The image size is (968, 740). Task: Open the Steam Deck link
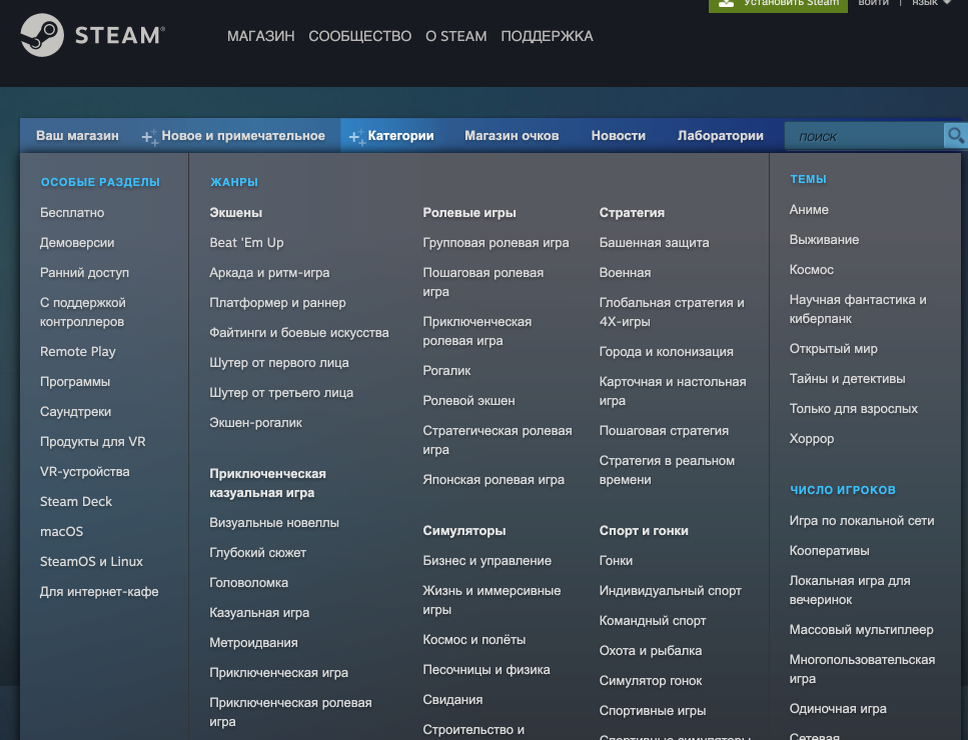[x=76, y=502]
